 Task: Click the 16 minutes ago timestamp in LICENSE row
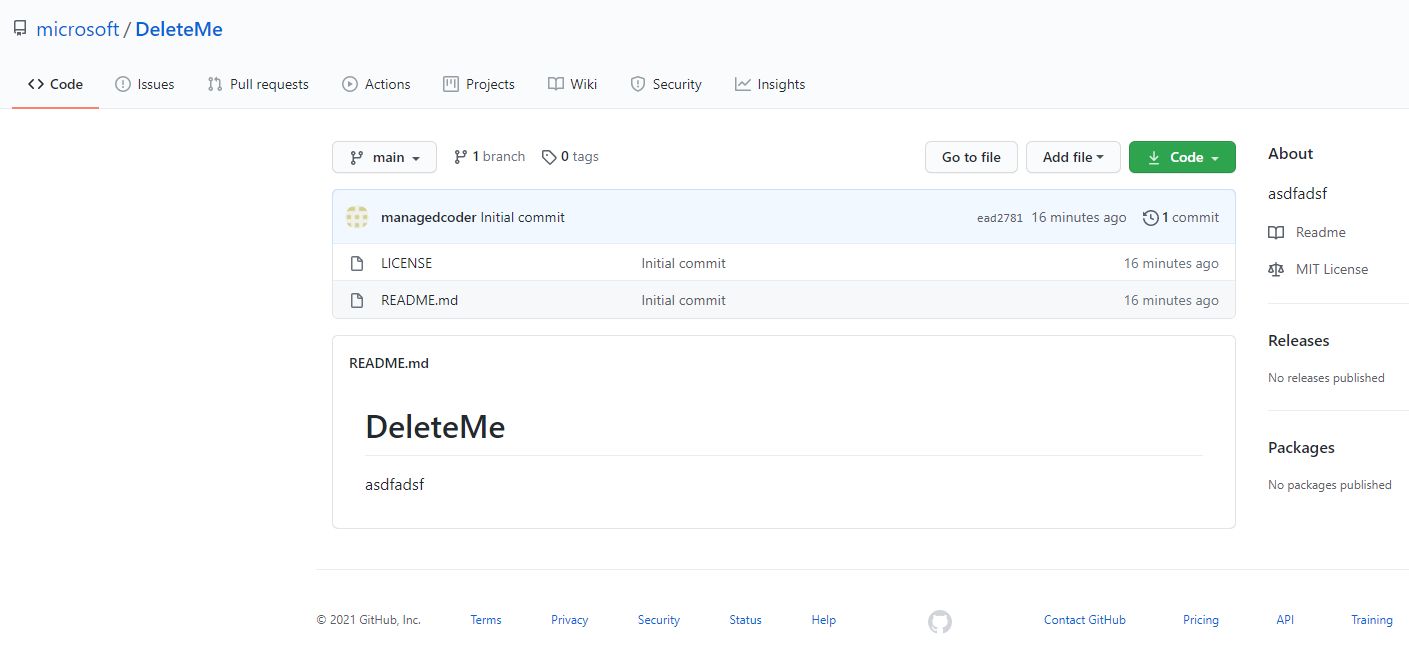1171,263
